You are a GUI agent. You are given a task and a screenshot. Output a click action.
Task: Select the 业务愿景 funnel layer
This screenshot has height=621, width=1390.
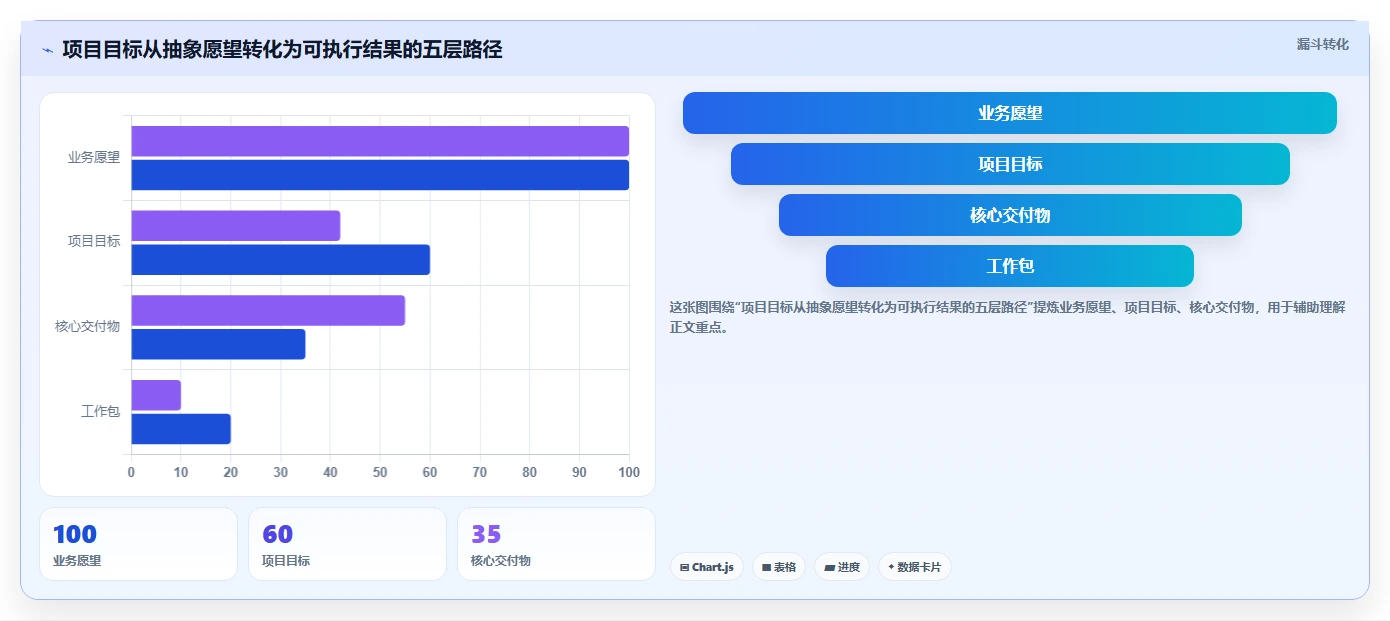click(1010, 113)
